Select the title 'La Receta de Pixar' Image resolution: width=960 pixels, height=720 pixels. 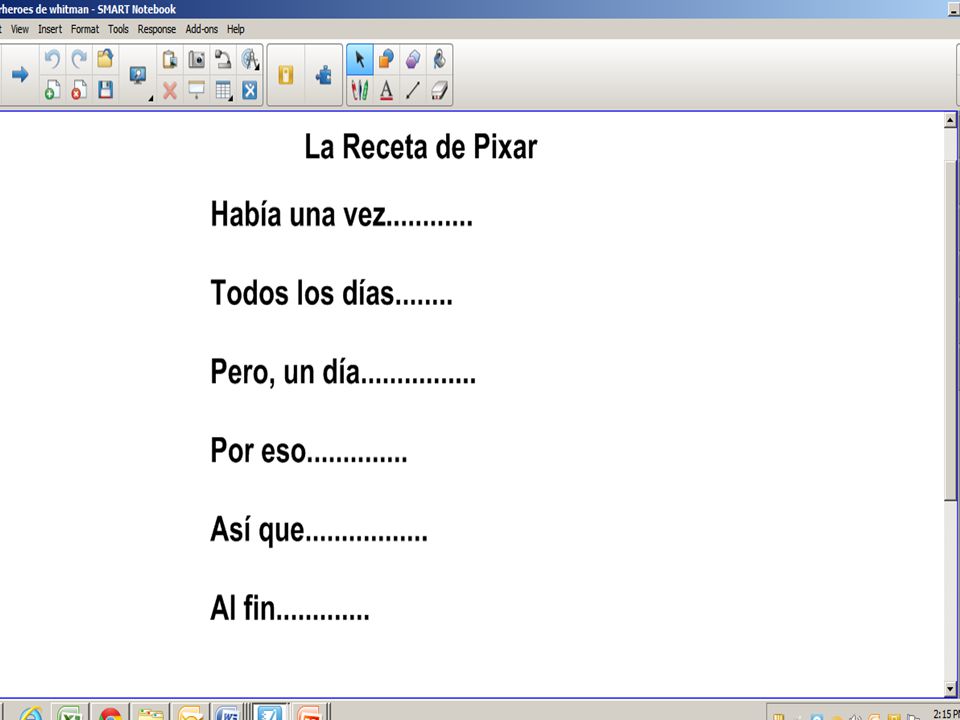point(421,147)
